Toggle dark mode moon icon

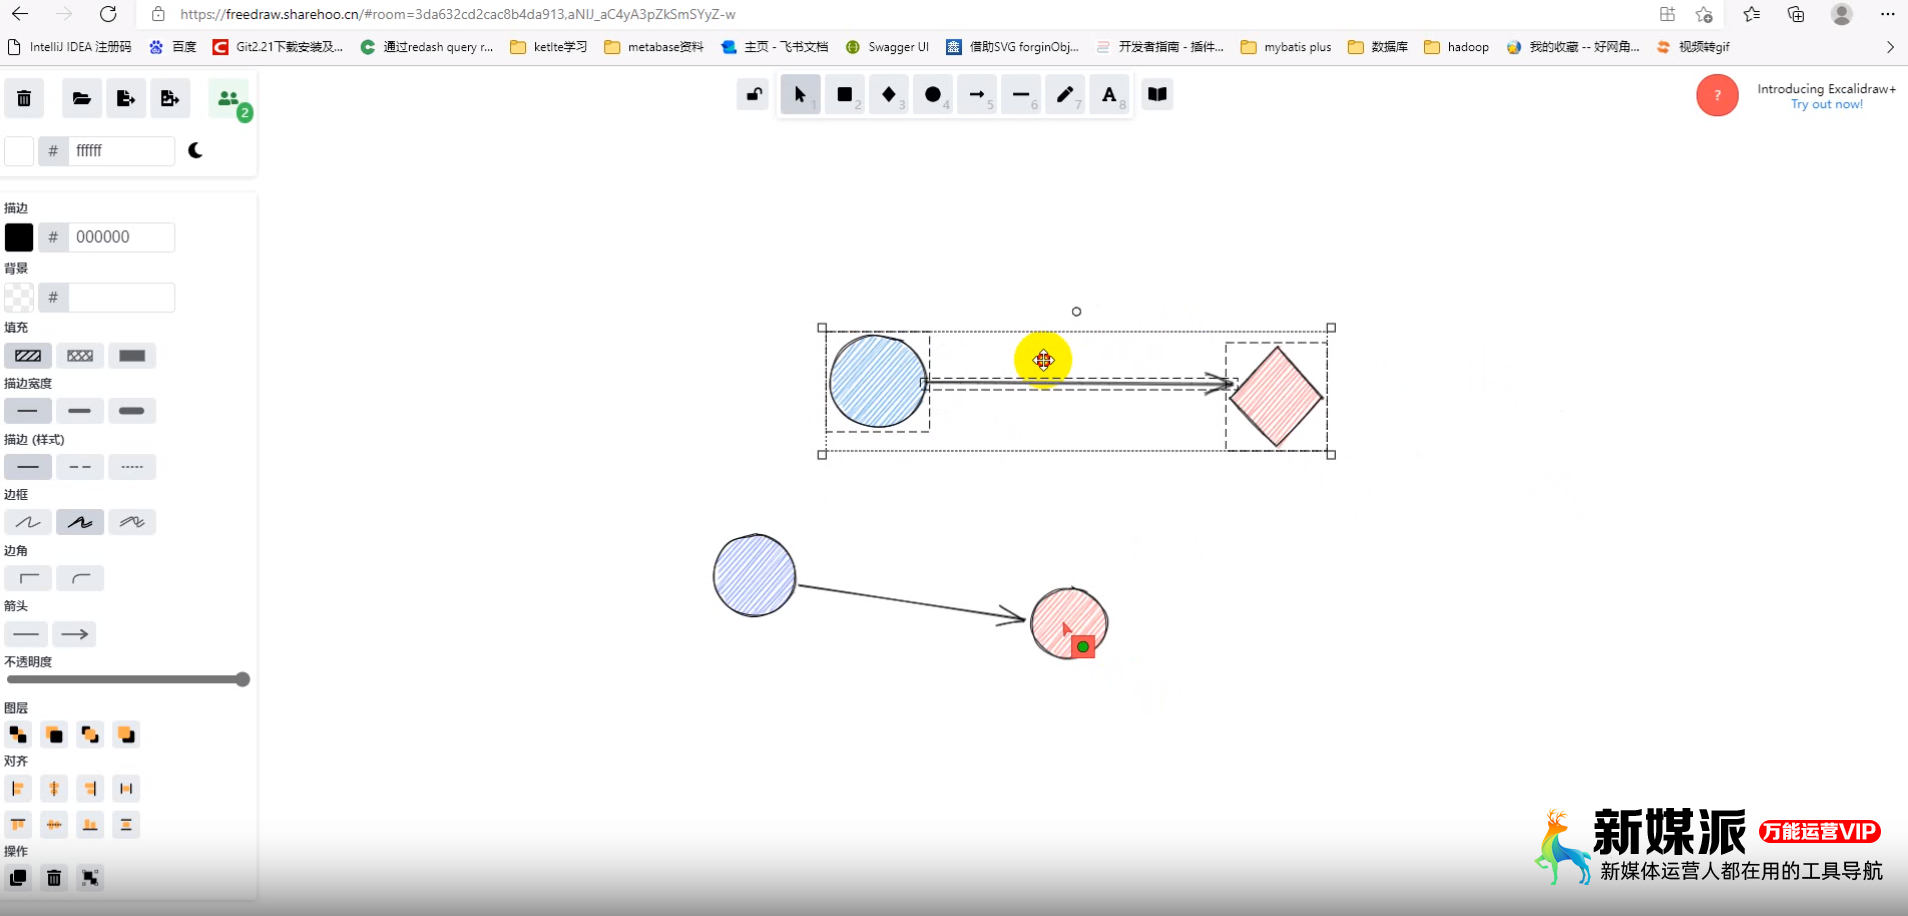[x=196, y=150]
